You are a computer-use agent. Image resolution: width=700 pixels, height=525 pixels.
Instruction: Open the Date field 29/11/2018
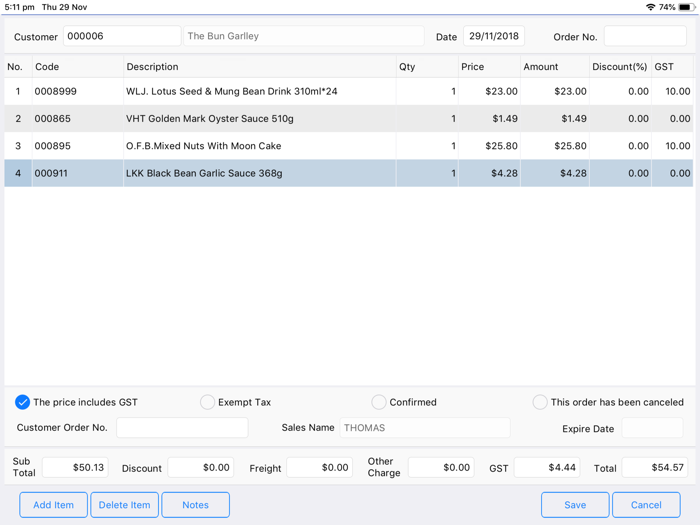pos(494,36)
